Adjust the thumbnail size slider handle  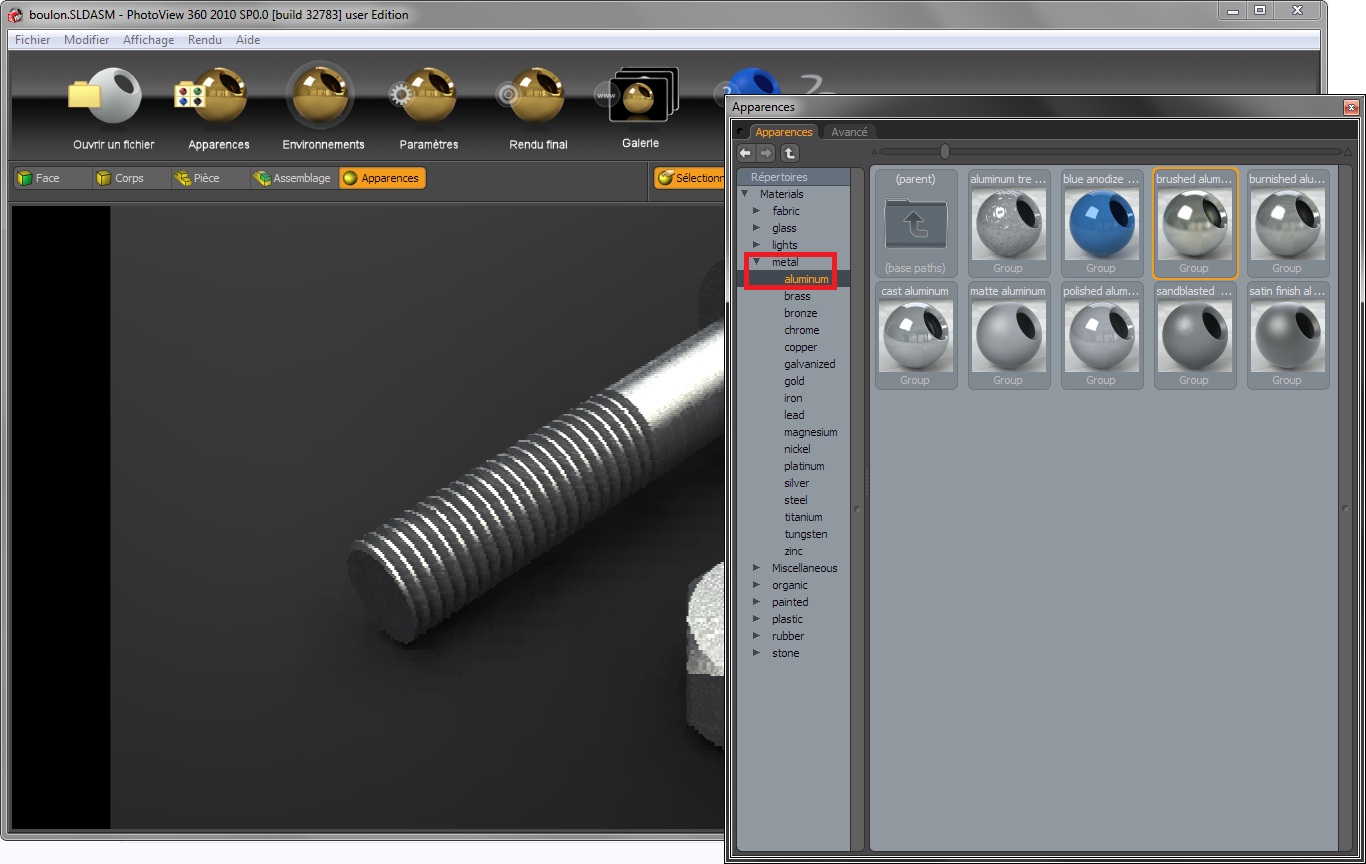(944, 152)
